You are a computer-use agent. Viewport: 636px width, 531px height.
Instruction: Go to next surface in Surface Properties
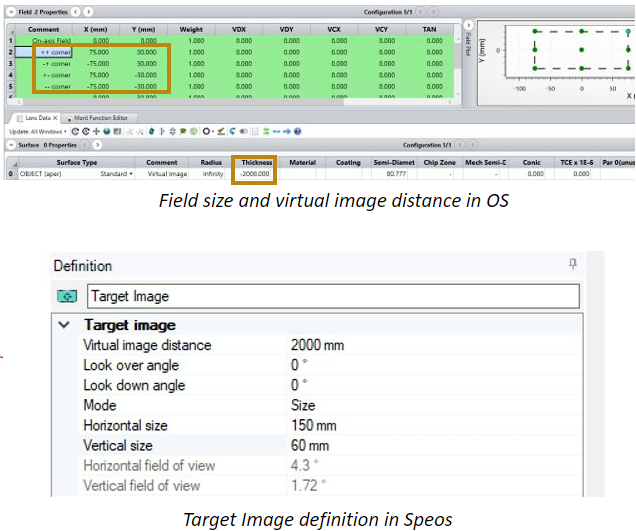tap(97, 145)
